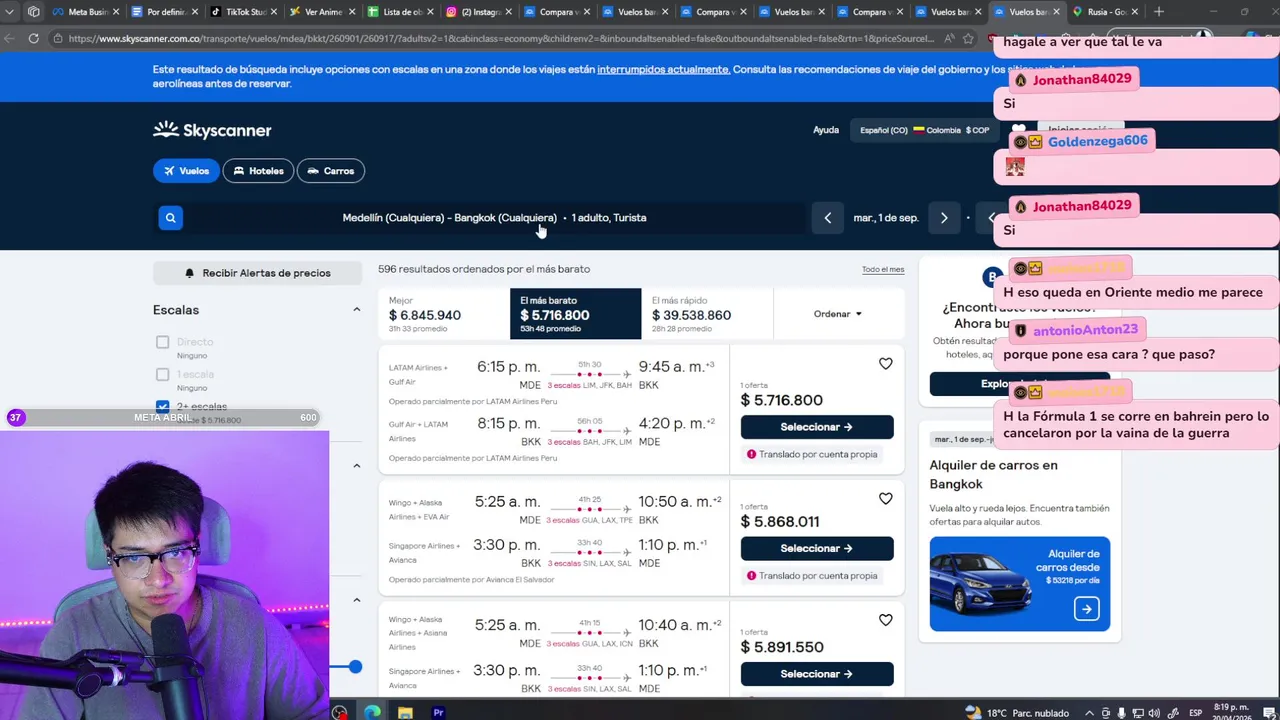
Task: Open the search magnifier button
Action: point(170,218)
